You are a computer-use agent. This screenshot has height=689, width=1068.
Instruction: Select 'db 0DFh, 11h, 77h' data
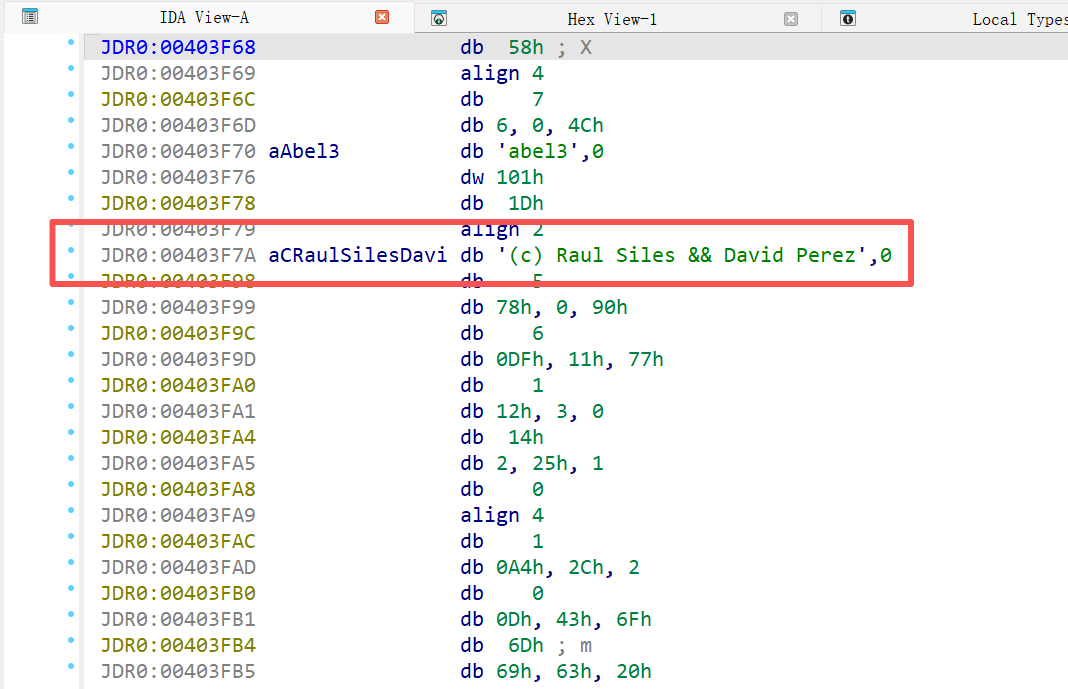562,359
